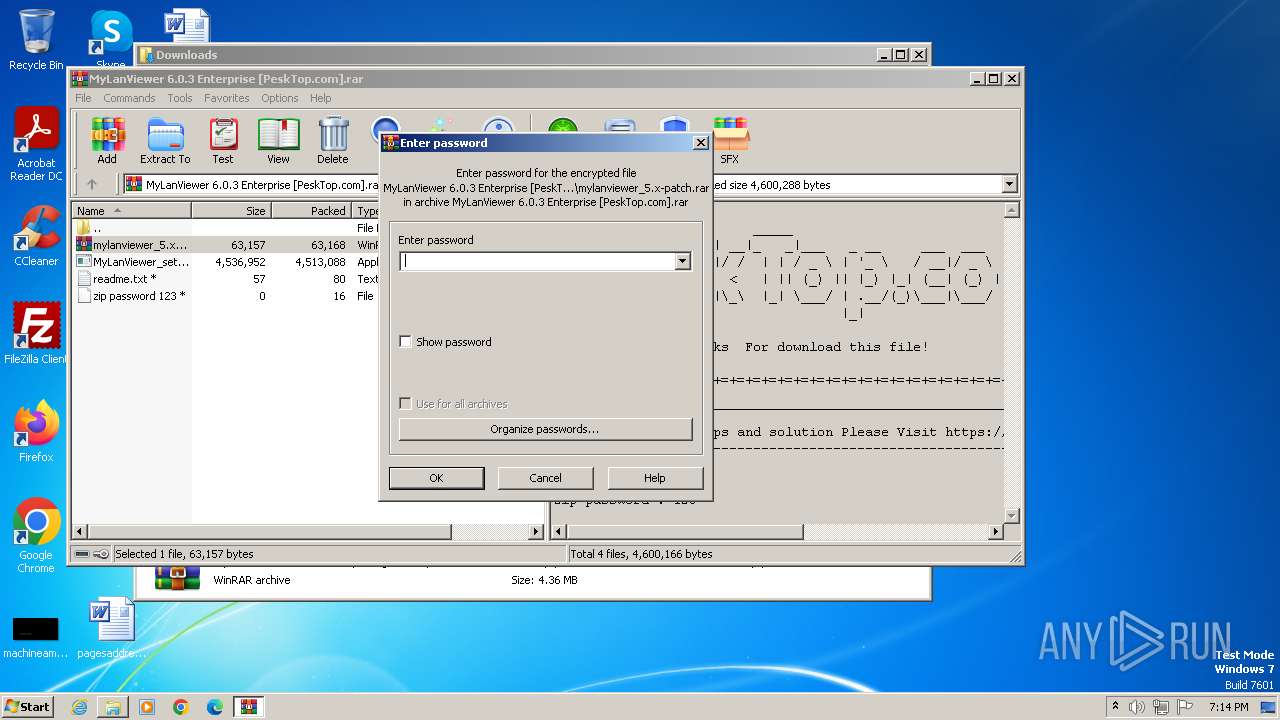Image resolution: width=1280 pixels, height=720 pixels.
Task: Open Chrome from the taskbar
Action: [181, 707]
